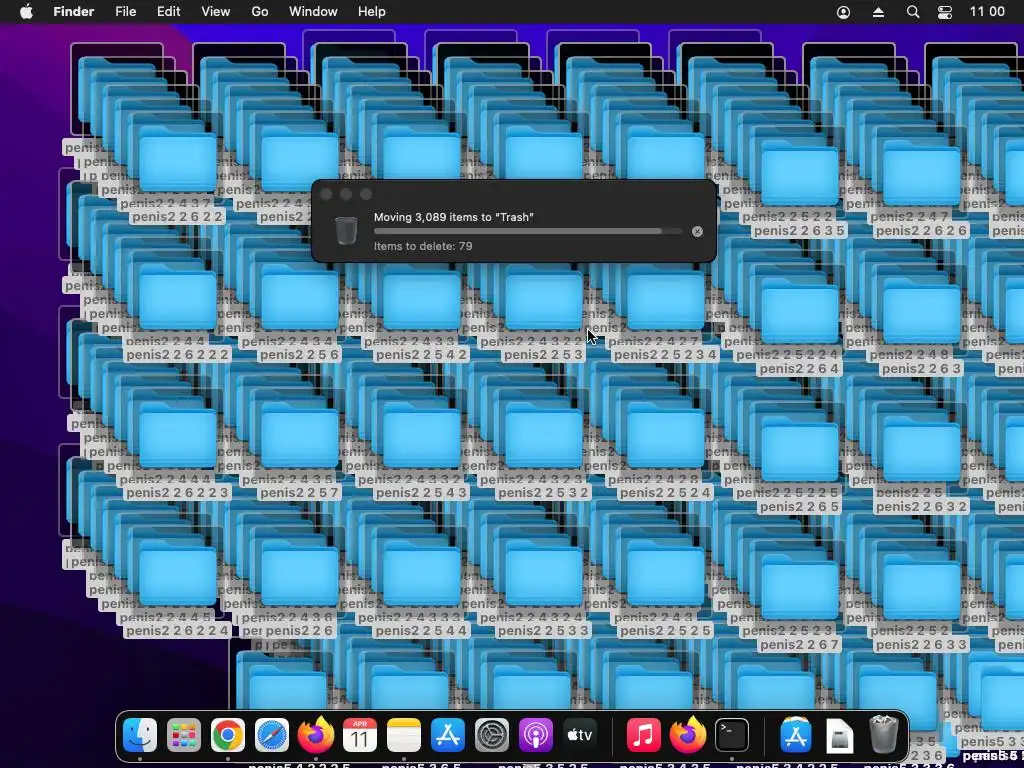Viewport: 1024px width, 768px height.
Task: Open Spotlight search in menu bar
Action: (913, 12)
